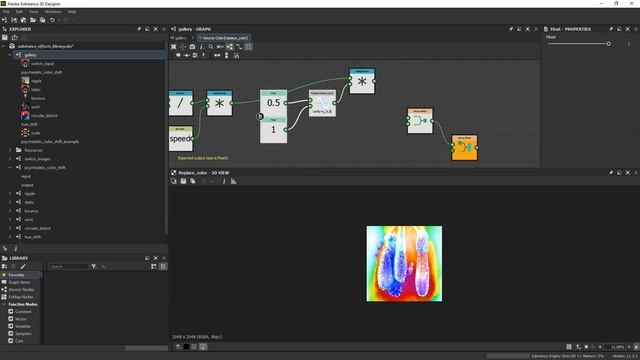Click the link display icon in graph toolbar
This screenshot has width=640, height=360.
tap(239, 47)
